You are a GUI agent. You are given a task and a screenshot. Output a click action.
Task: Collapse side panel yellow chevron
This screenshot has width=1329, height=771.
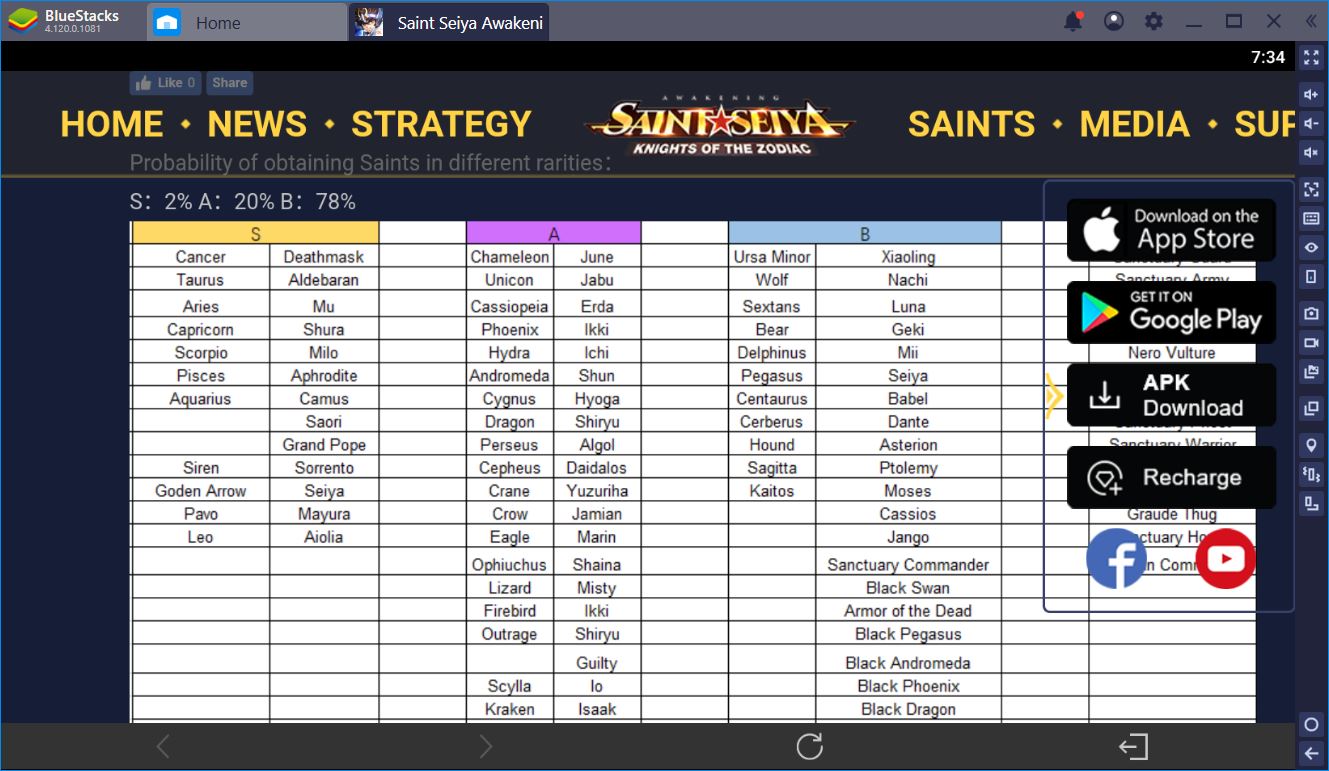coord(1053,396)
